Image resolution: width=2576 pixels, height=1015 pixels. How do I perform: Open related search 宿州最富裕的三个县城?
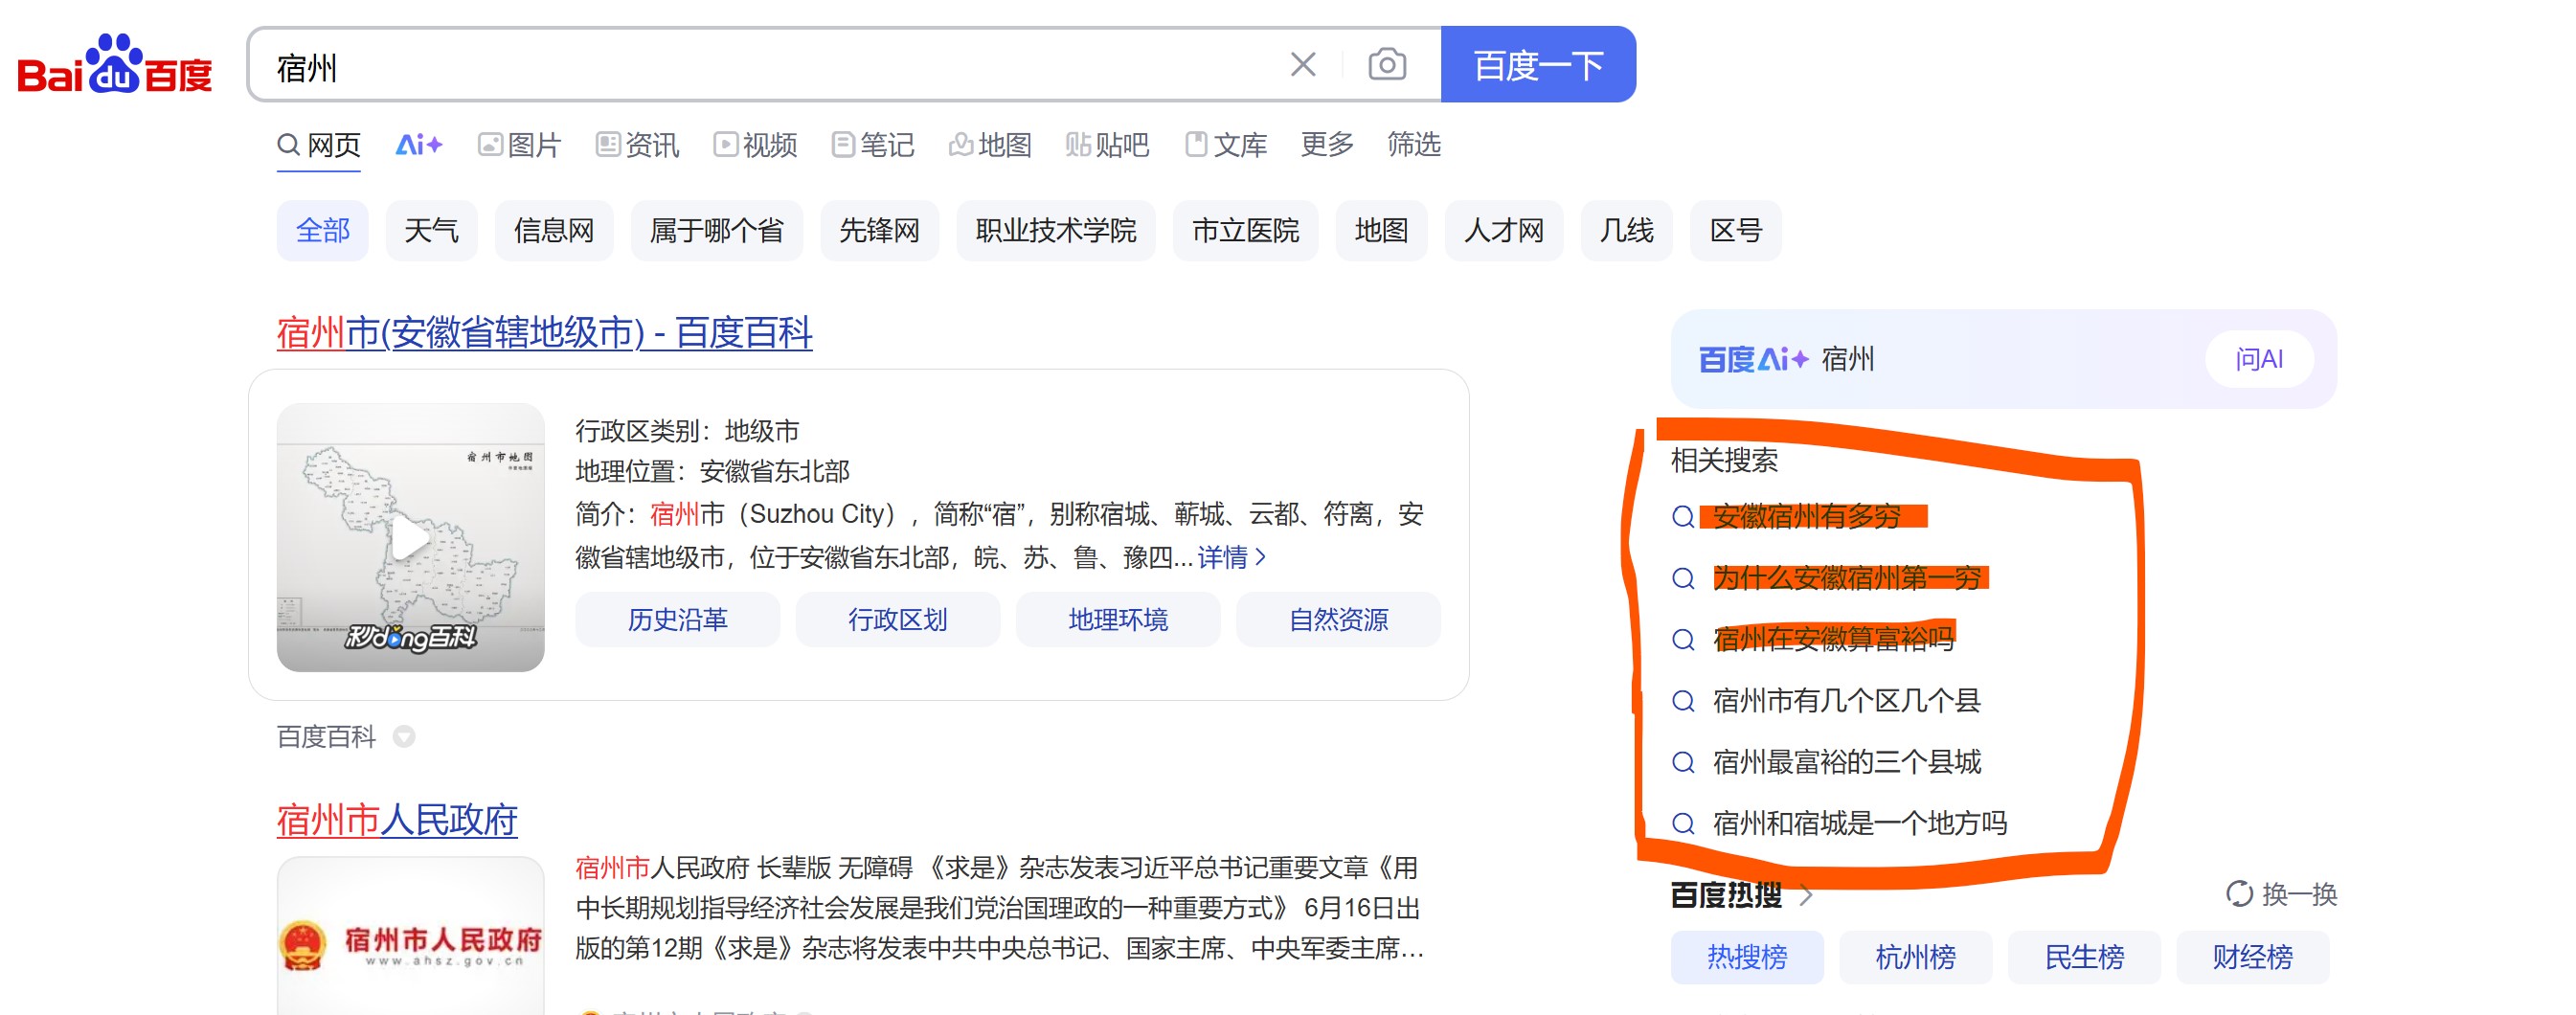coord(1847,762)
